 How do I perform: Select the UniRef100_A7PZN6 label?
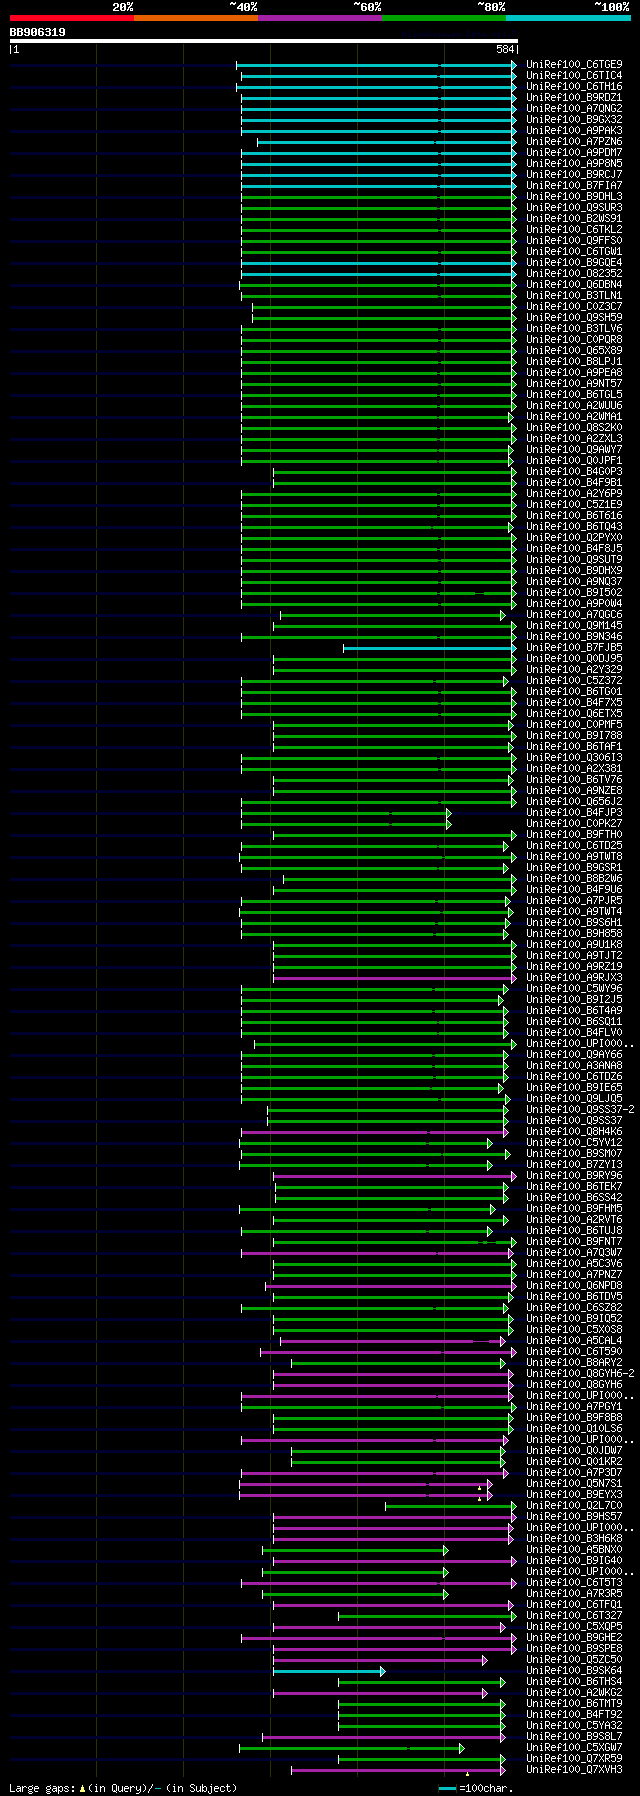tap(574, 141)
